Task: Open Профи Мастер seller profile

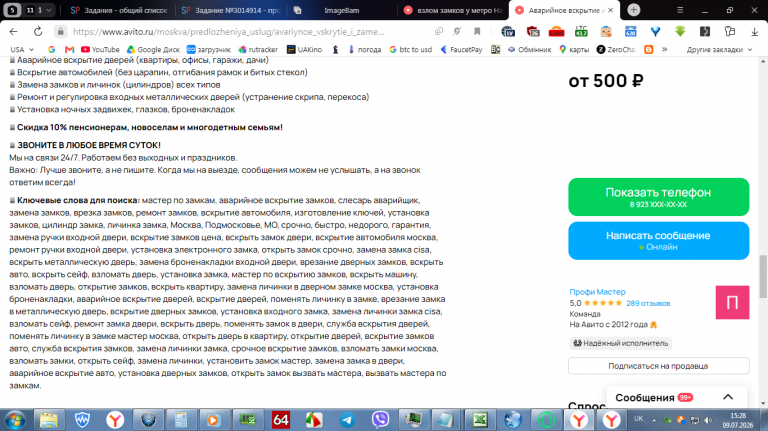Action: click(x=597, y=291)
